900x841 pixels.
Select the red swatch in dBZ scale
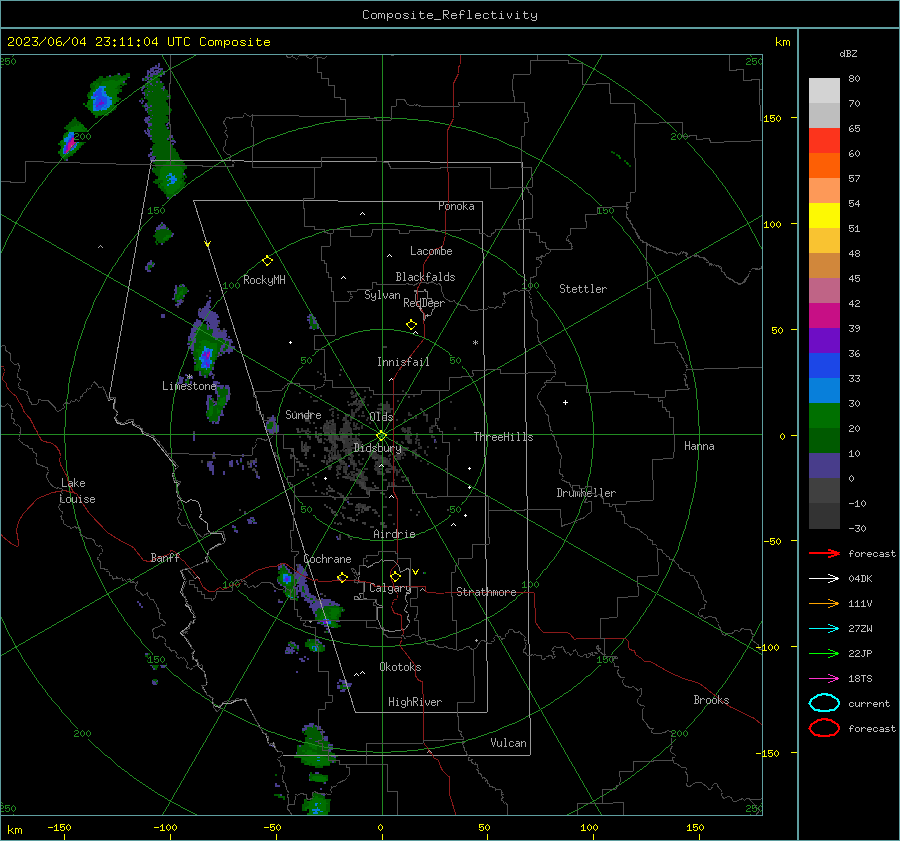pyautogui.click(x=824, y=140)
